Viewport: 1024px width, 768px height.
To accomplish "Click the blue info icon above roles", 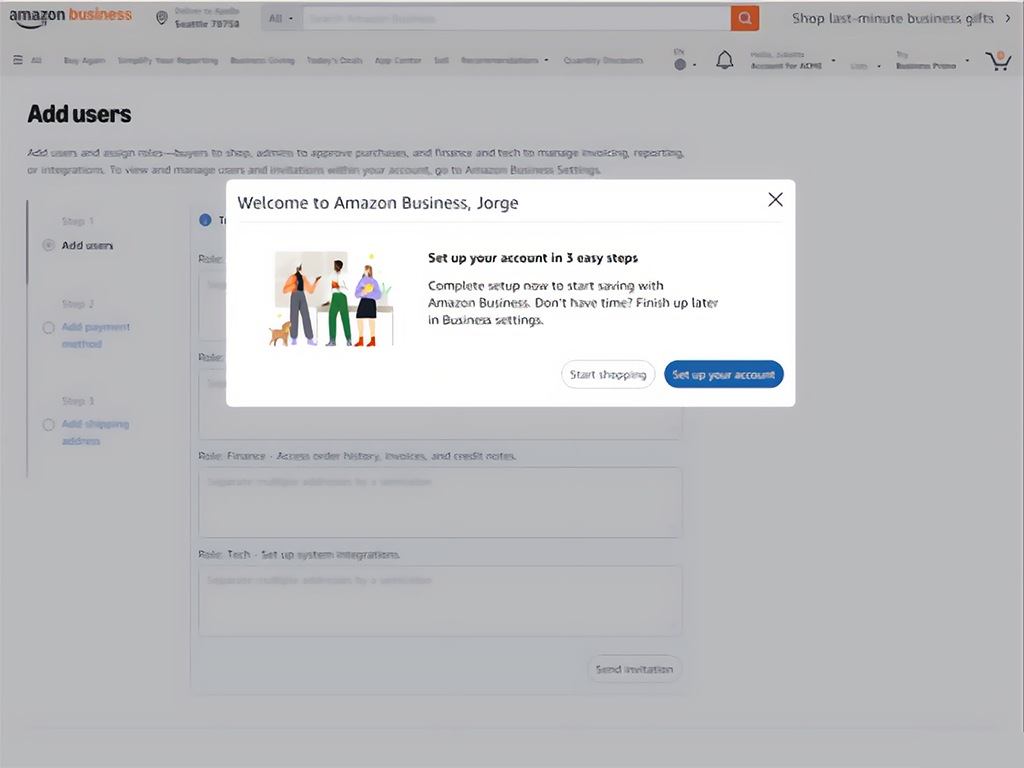I will (x=205, y=220).
